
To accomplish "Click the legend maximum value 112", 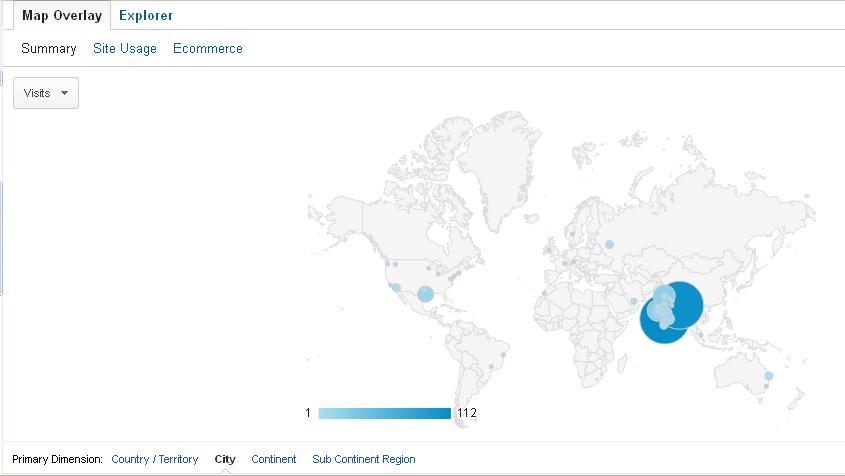I will 467,413.
